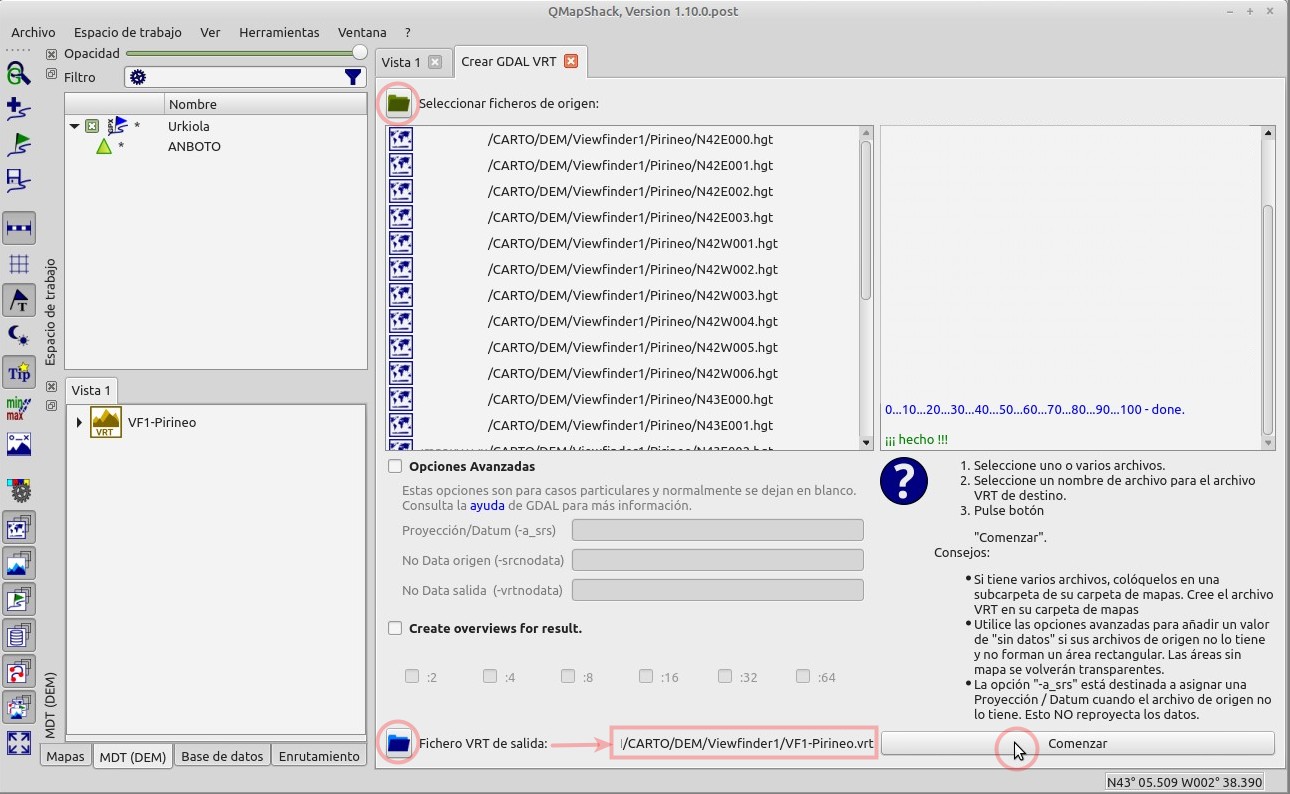The height and width of the screenshot is (794, 1290).
Task: Open the Archivo menu
Action: [33, 32]
